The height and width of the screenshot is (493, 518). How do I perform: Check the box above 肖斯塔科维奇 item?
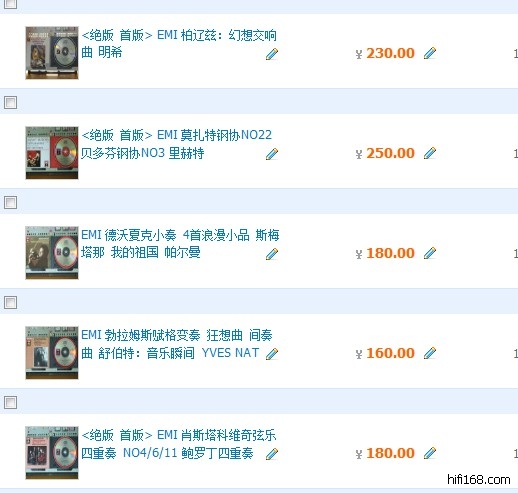pos(10,402)
